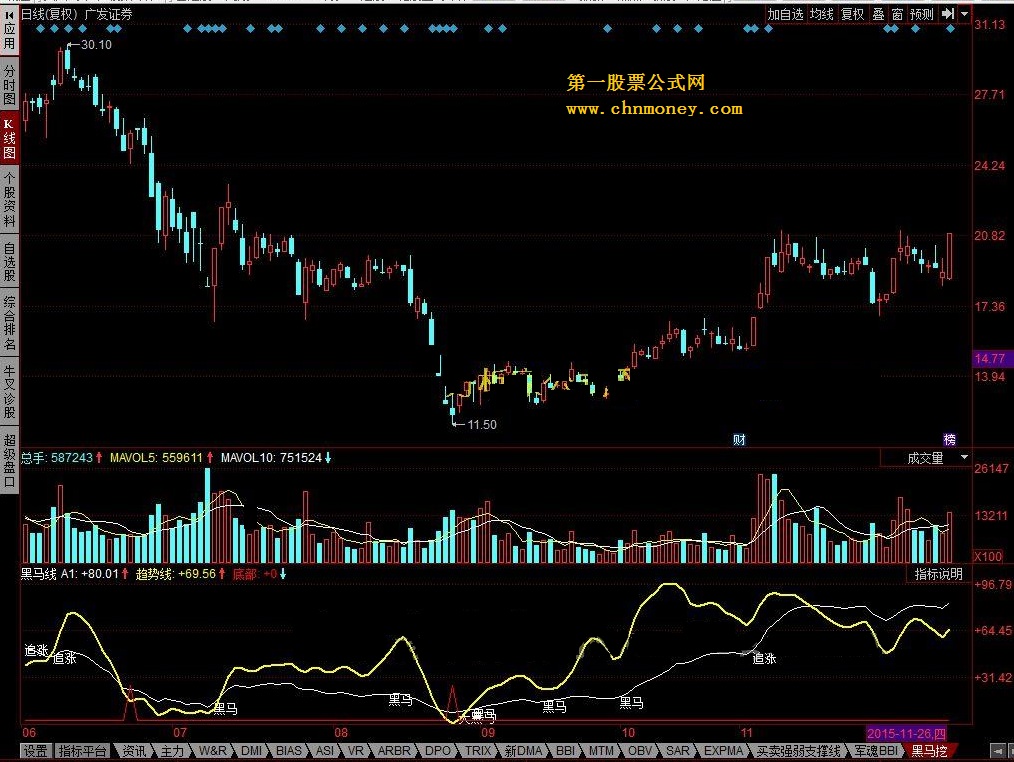This screenshot has height=762, width=1014.
Task: Click the 底部 +0 value
Action: pos(255,574)
